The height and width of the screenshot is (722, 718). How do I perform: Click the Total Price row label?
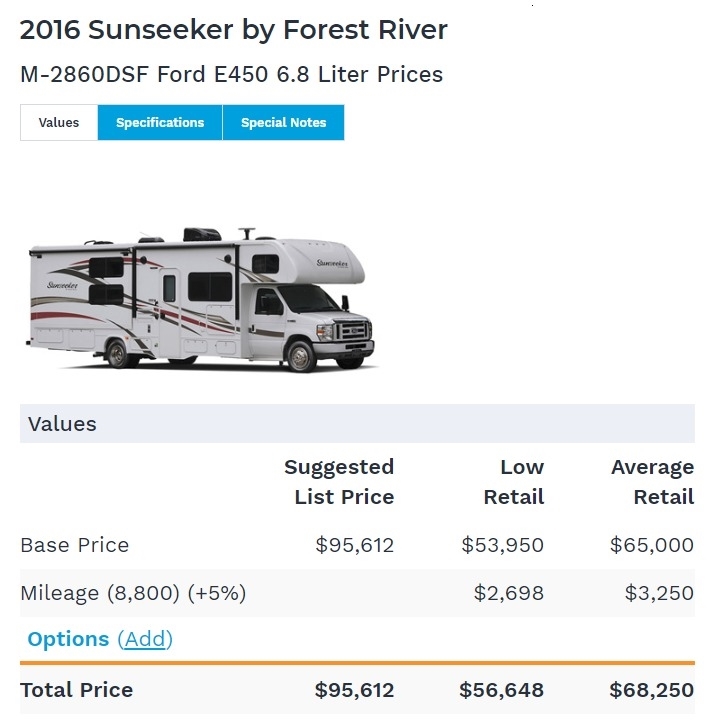(77, 690)
